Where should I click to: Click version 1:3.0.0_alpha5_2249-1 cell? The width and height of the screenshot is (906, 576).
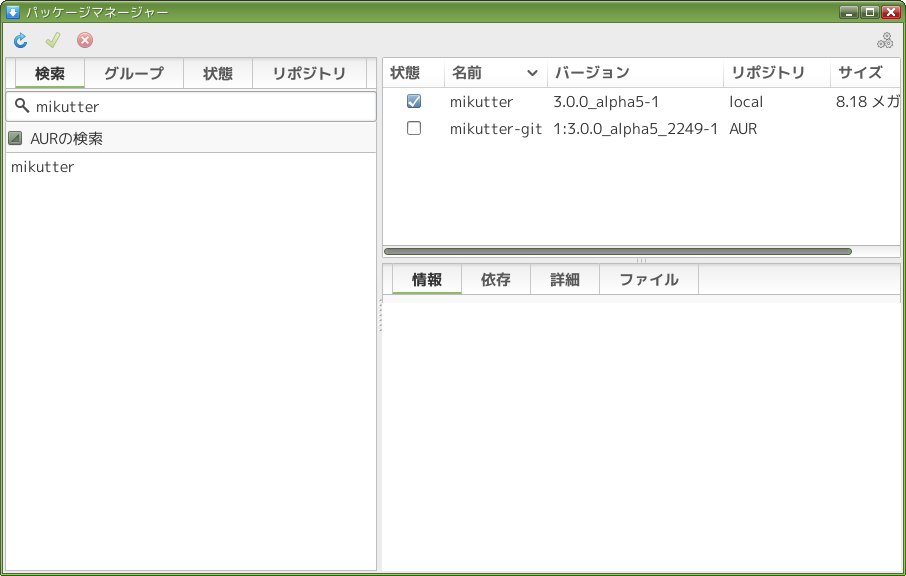[x=635, y=129]
